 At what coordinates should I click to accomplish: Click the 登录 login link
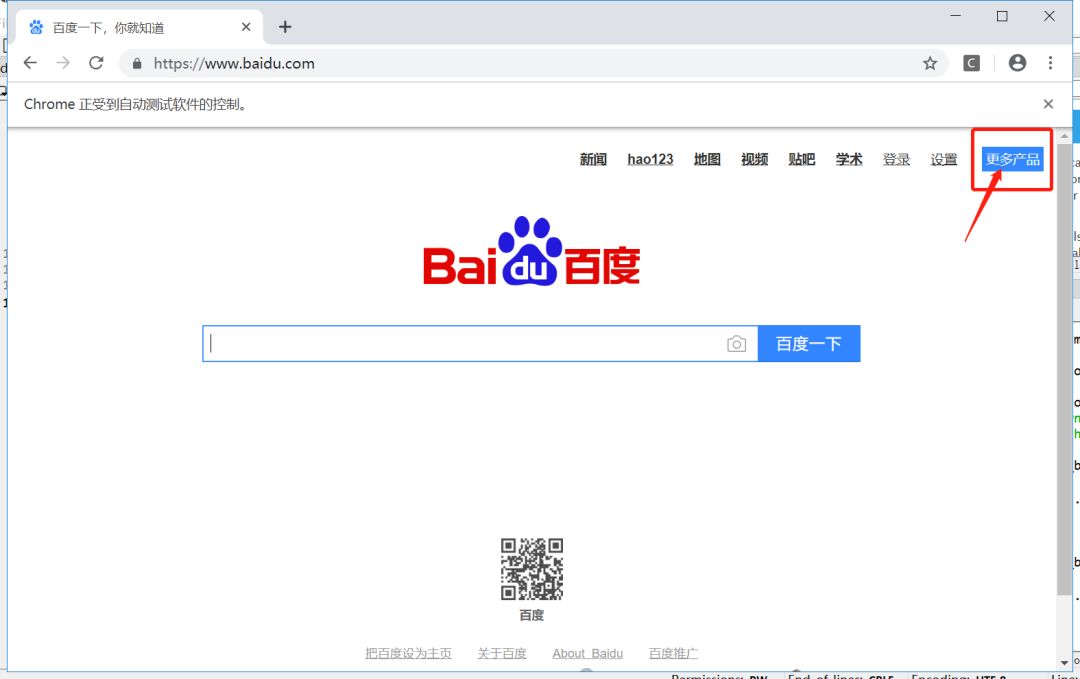click(x=896, y=160)
